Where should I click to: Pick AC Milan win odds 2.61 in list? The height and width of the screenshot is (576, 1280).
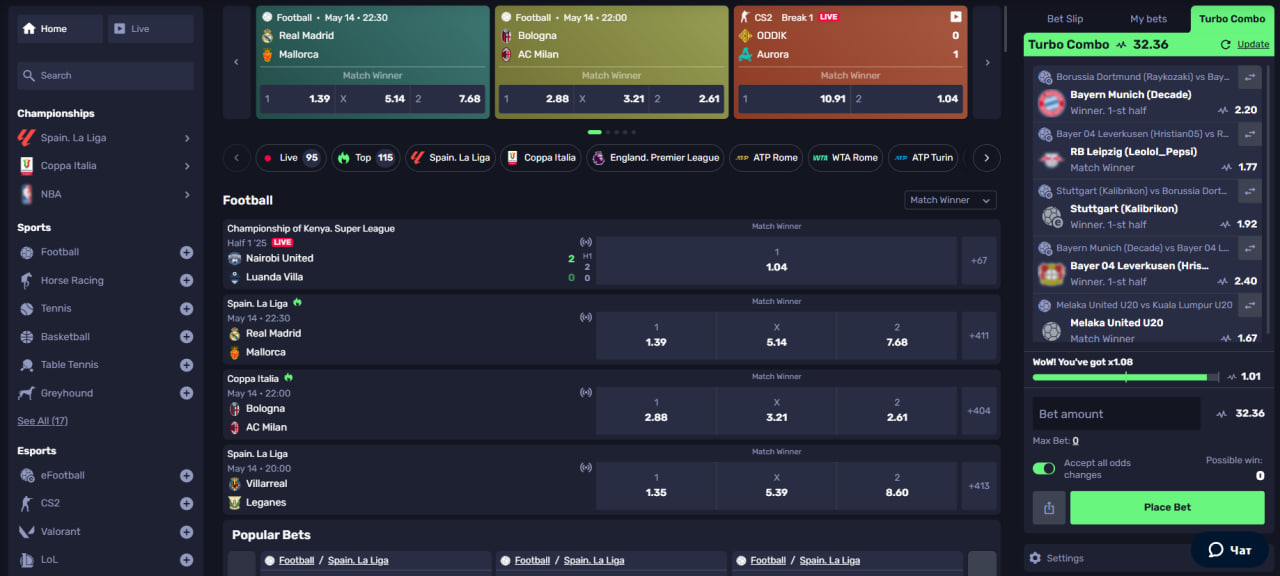[897, 410]
